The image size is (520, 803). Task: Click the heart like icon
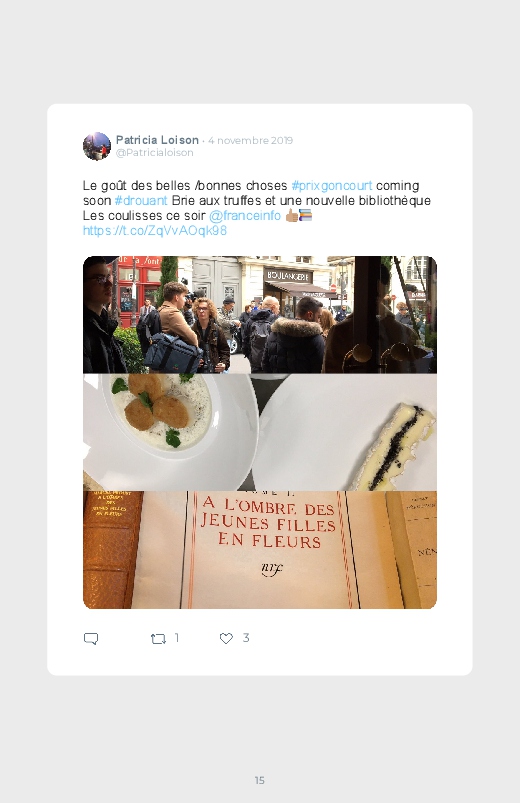click(226, 638)
